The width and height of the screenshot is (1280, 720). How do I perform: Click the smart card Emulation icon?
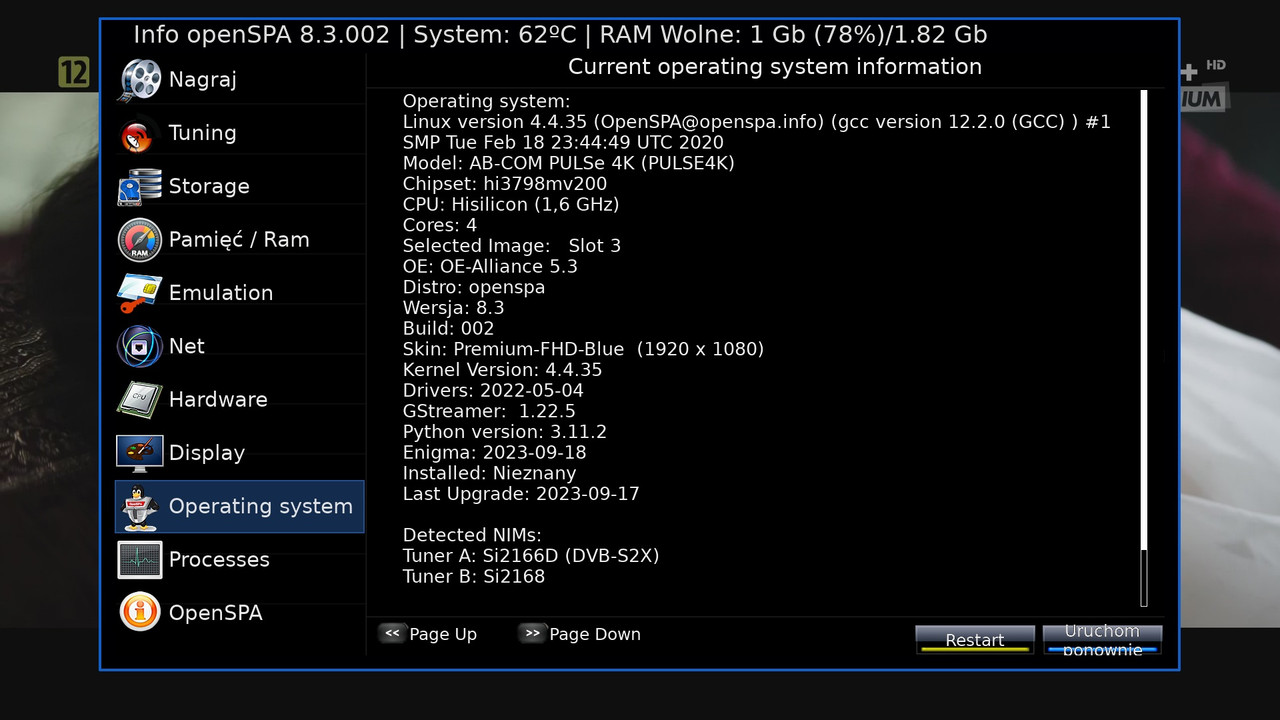139,293
